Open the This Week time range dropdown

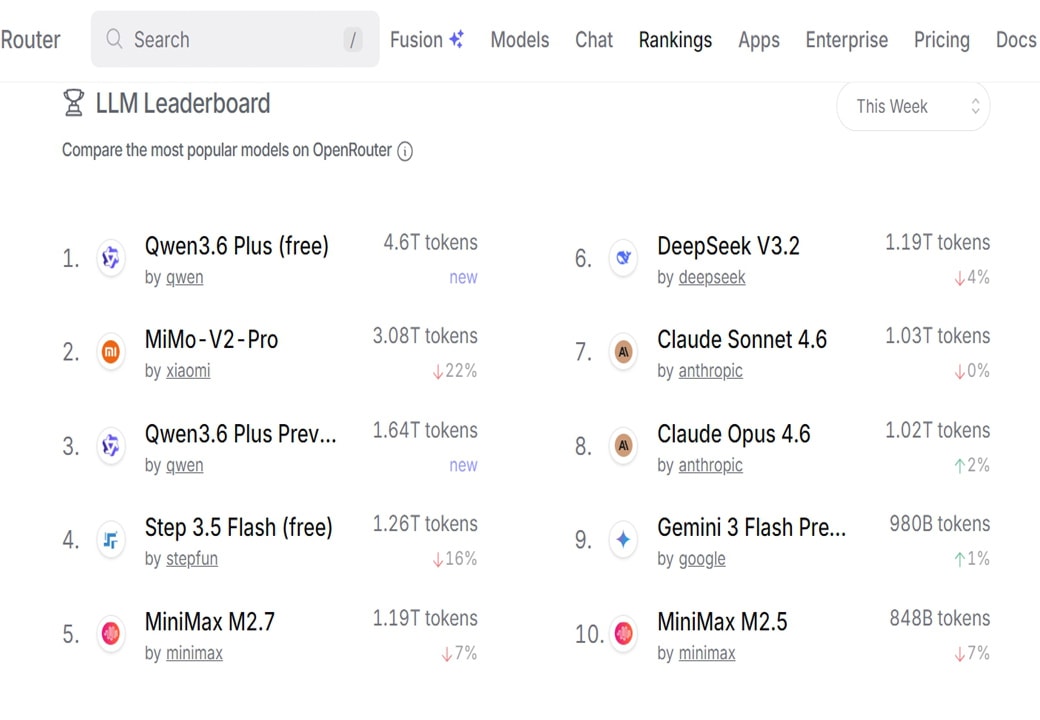(912, 107)
